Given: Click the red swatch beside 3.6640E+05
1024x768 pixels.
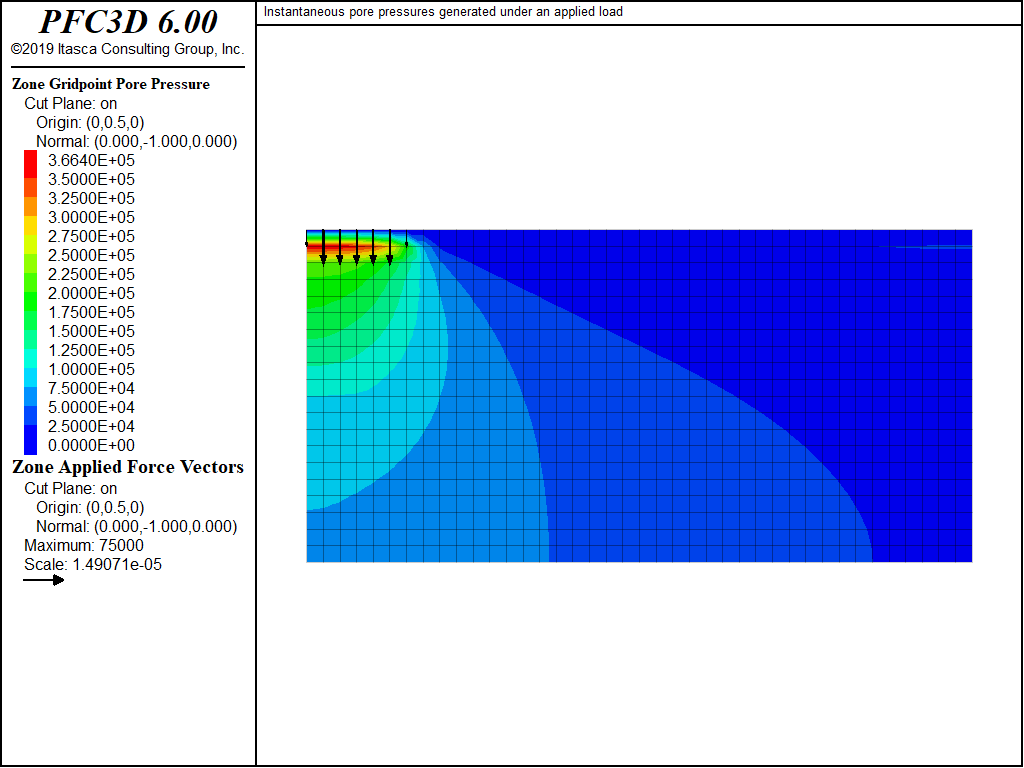Looking at the screenshot, I should click(x=31, y=165).
